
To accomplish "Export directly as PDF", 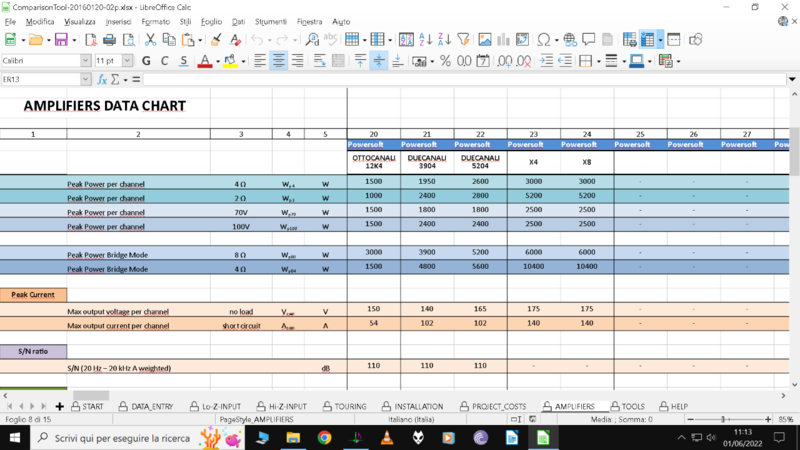I will (x=91, y=40).
